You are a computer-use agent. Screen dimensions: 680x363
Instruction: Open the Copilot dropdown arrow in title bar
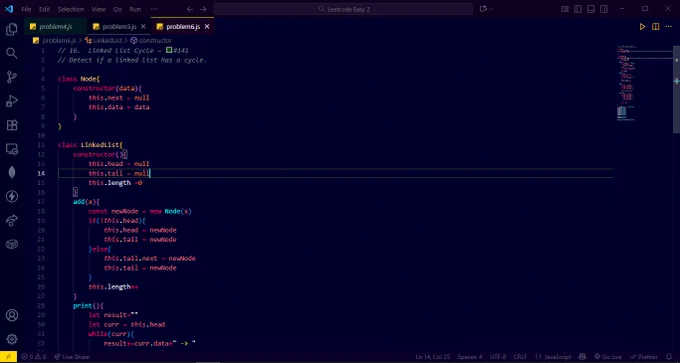pyautogui.click(x=491, y=9)
